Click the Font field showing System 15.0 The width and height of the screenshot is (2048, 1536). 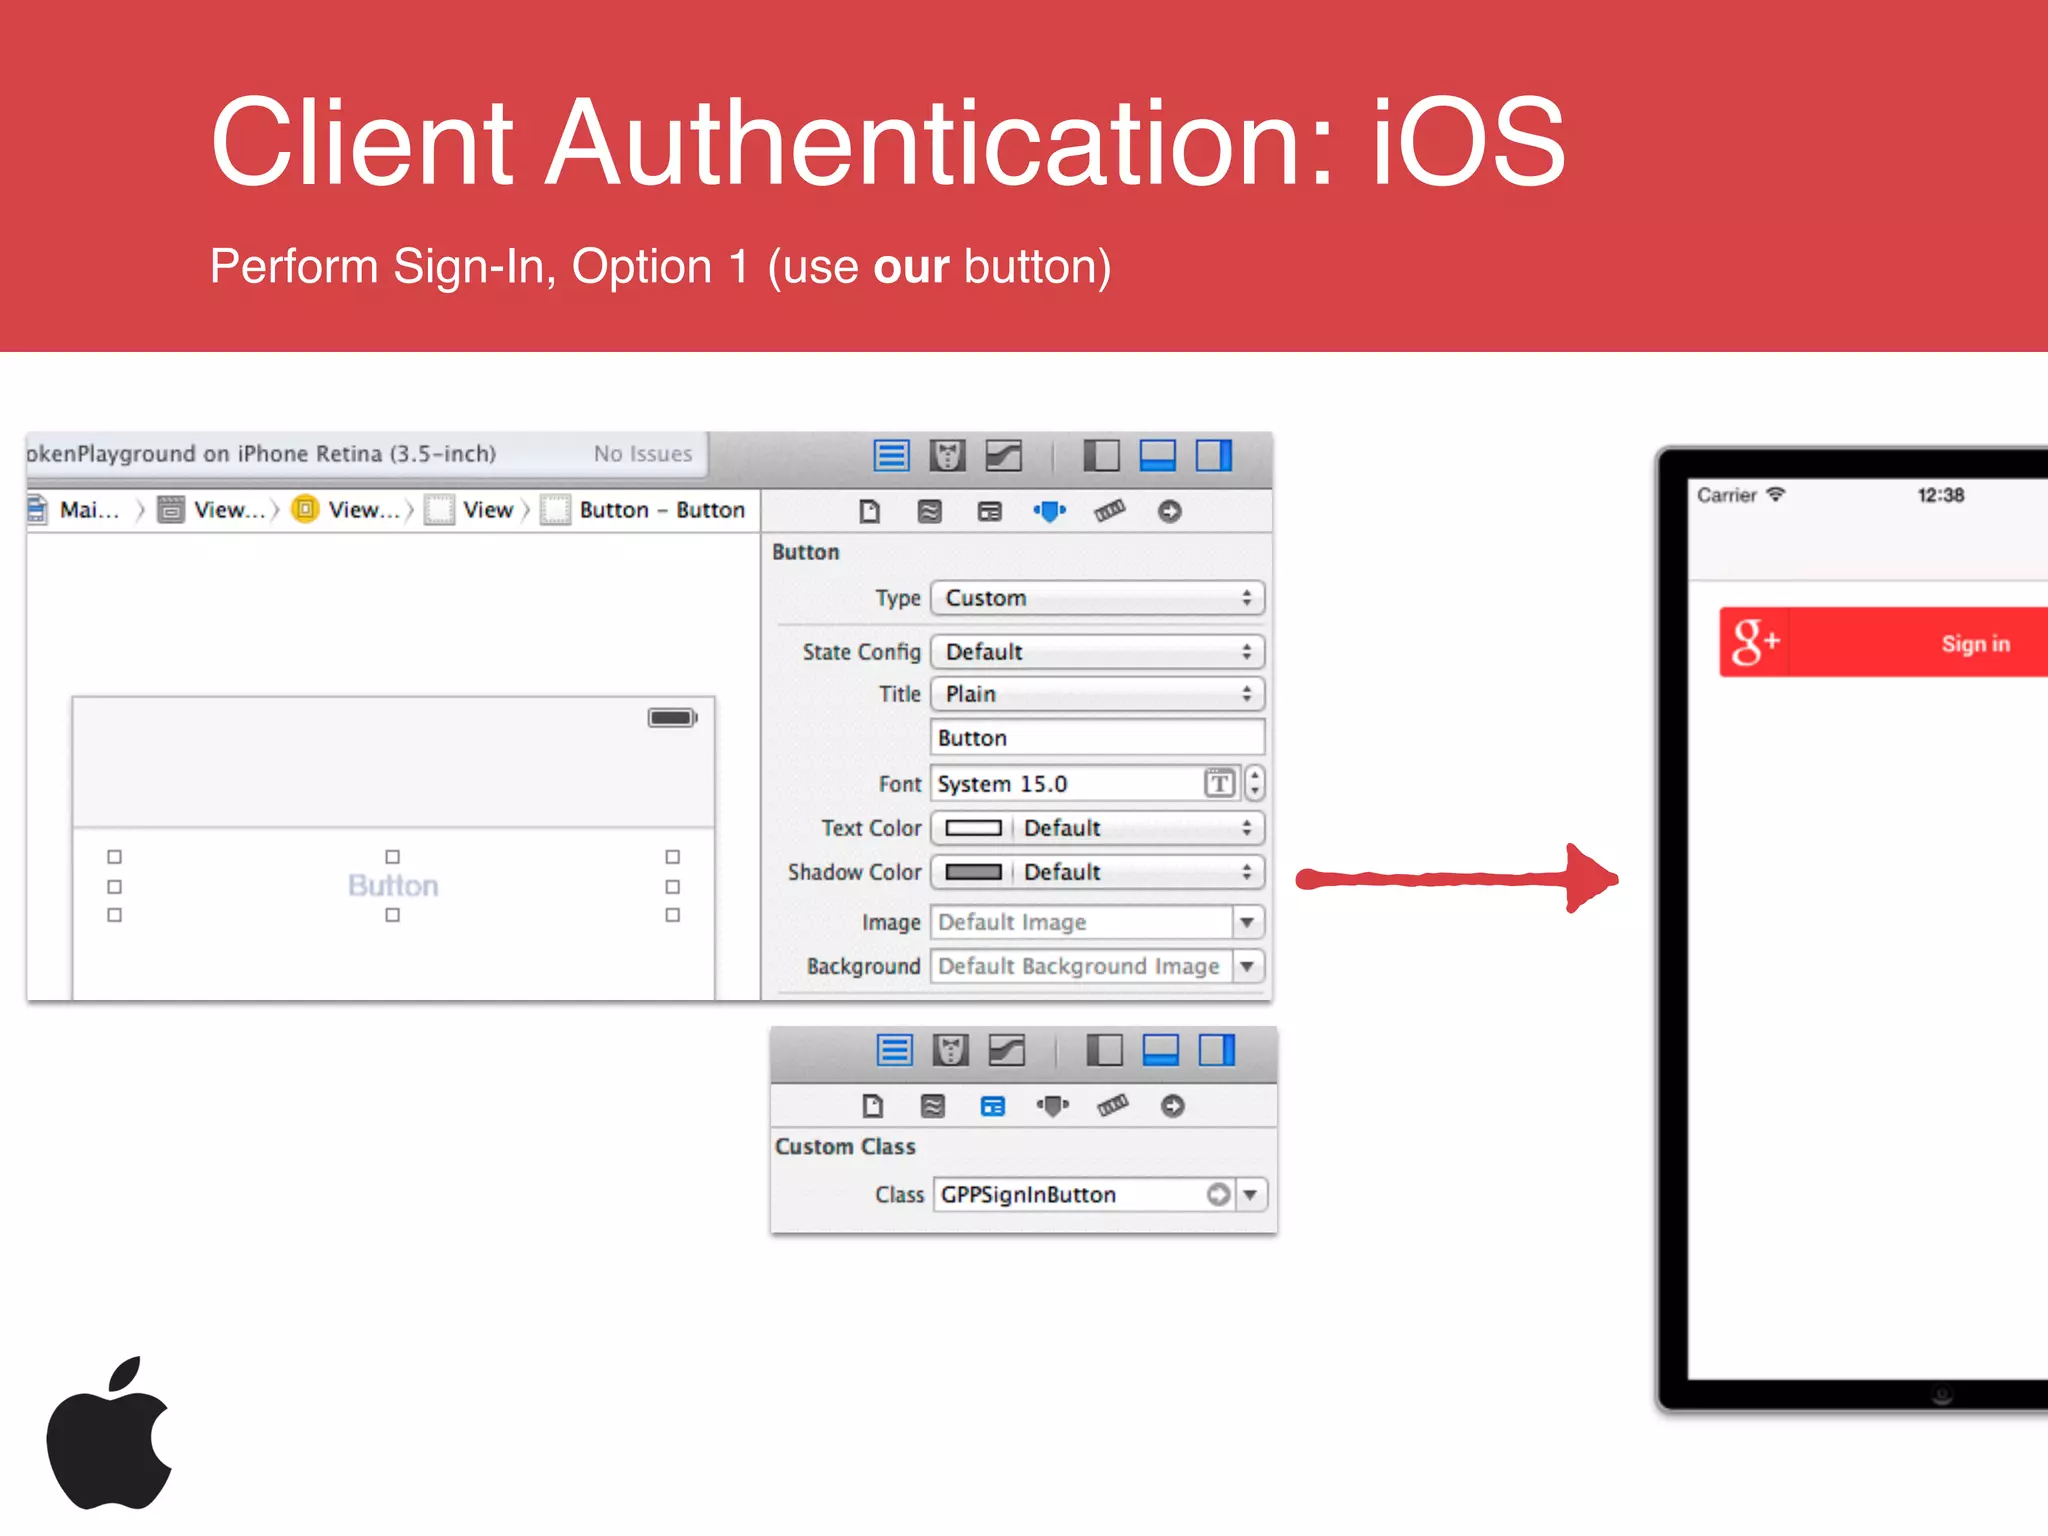(1068, 784)
